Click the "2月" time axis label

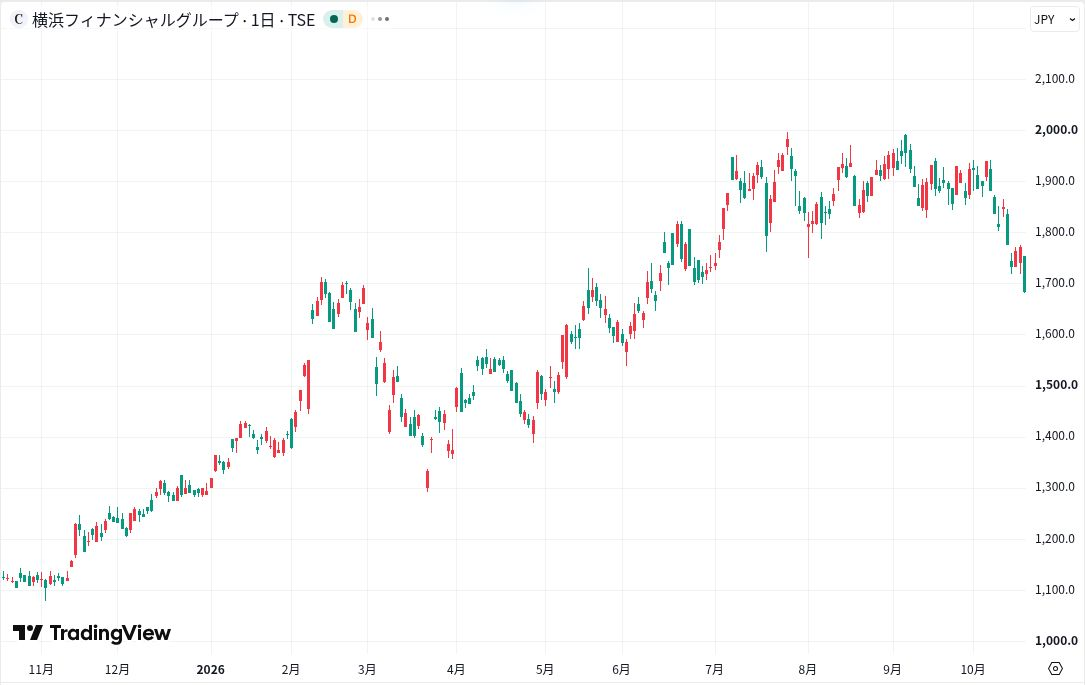[x=291, y=670]
